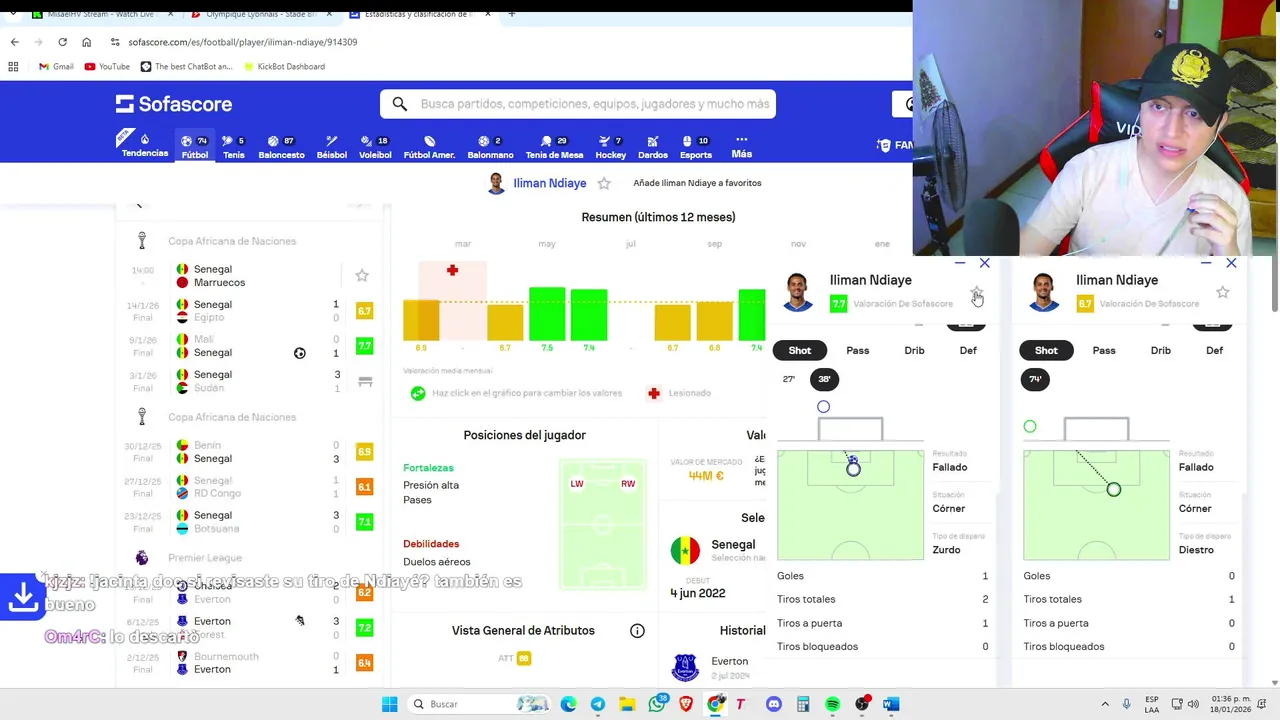The width and height of the screenshot is (1280, 720).
Task: Reload the browser page
Action: [62, 42]
